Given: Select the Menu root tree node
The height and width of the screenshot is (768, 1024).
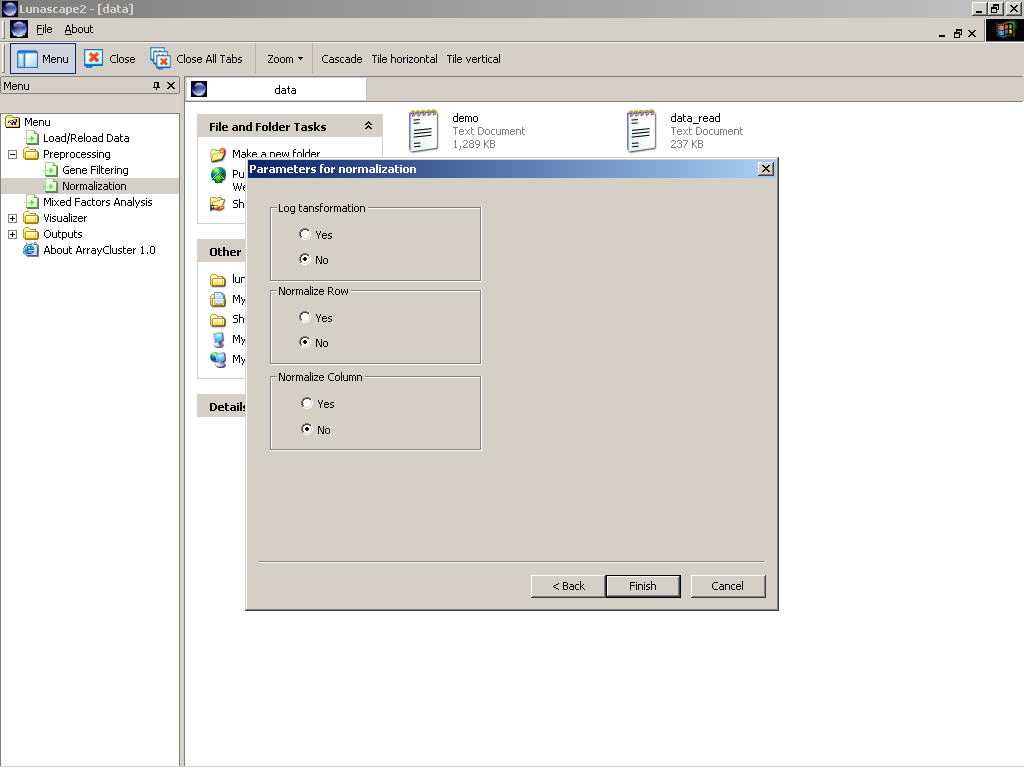Looking at the screenshot, I should click(x=37, y=121).
